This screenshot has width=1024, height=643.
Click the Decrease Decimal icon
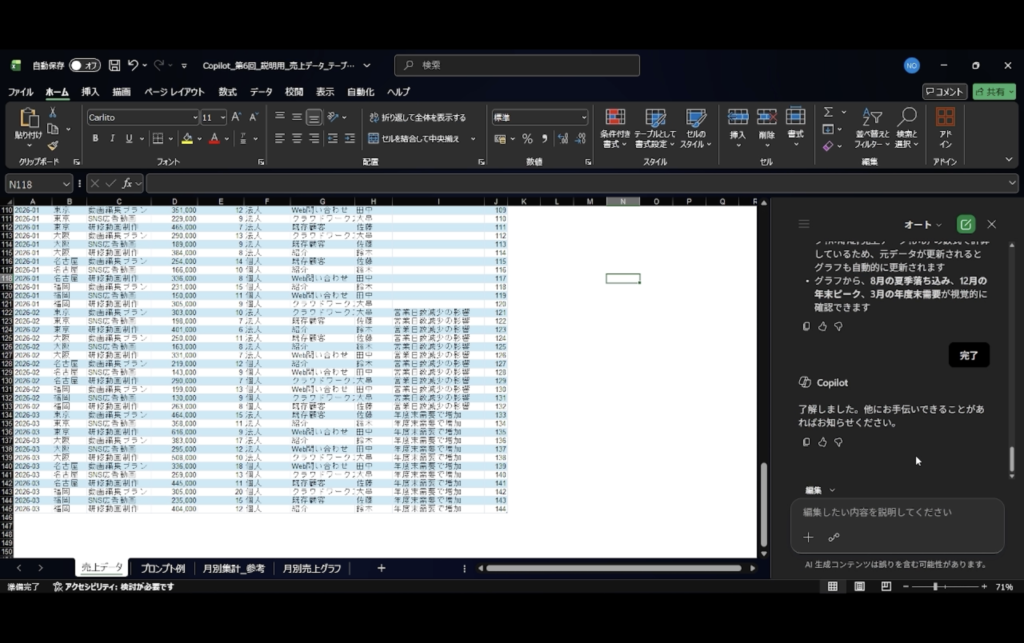click(581, 138)
